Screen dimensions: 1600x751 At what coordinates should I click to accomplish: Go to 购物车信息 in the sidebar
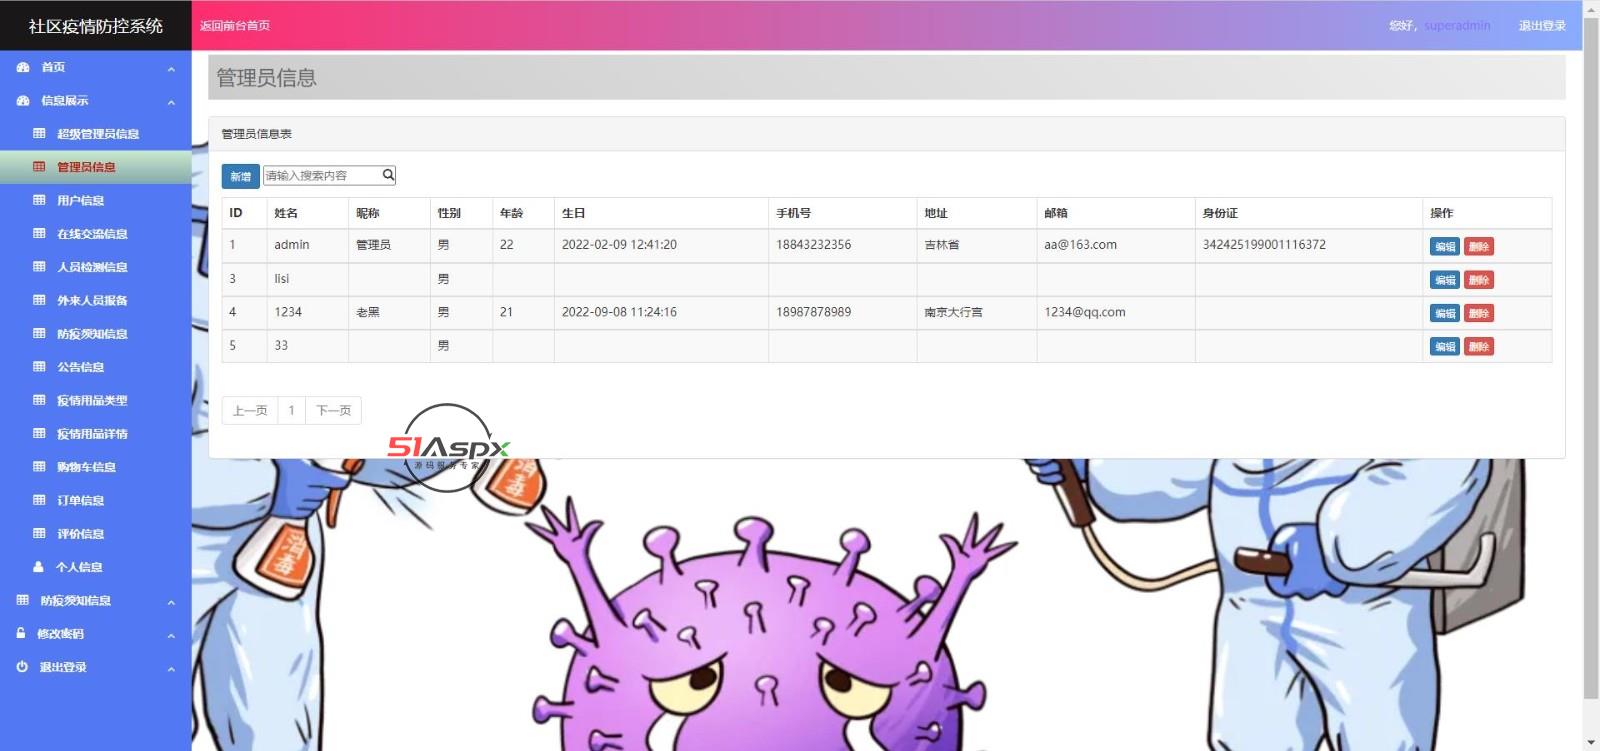click(87, 467)
